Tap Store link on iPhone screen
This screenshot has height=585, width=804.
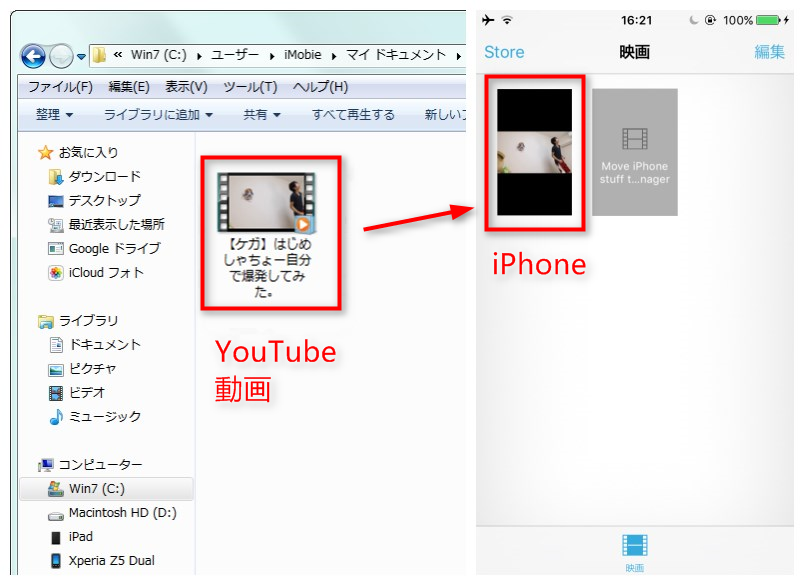(x=504, y=52)
